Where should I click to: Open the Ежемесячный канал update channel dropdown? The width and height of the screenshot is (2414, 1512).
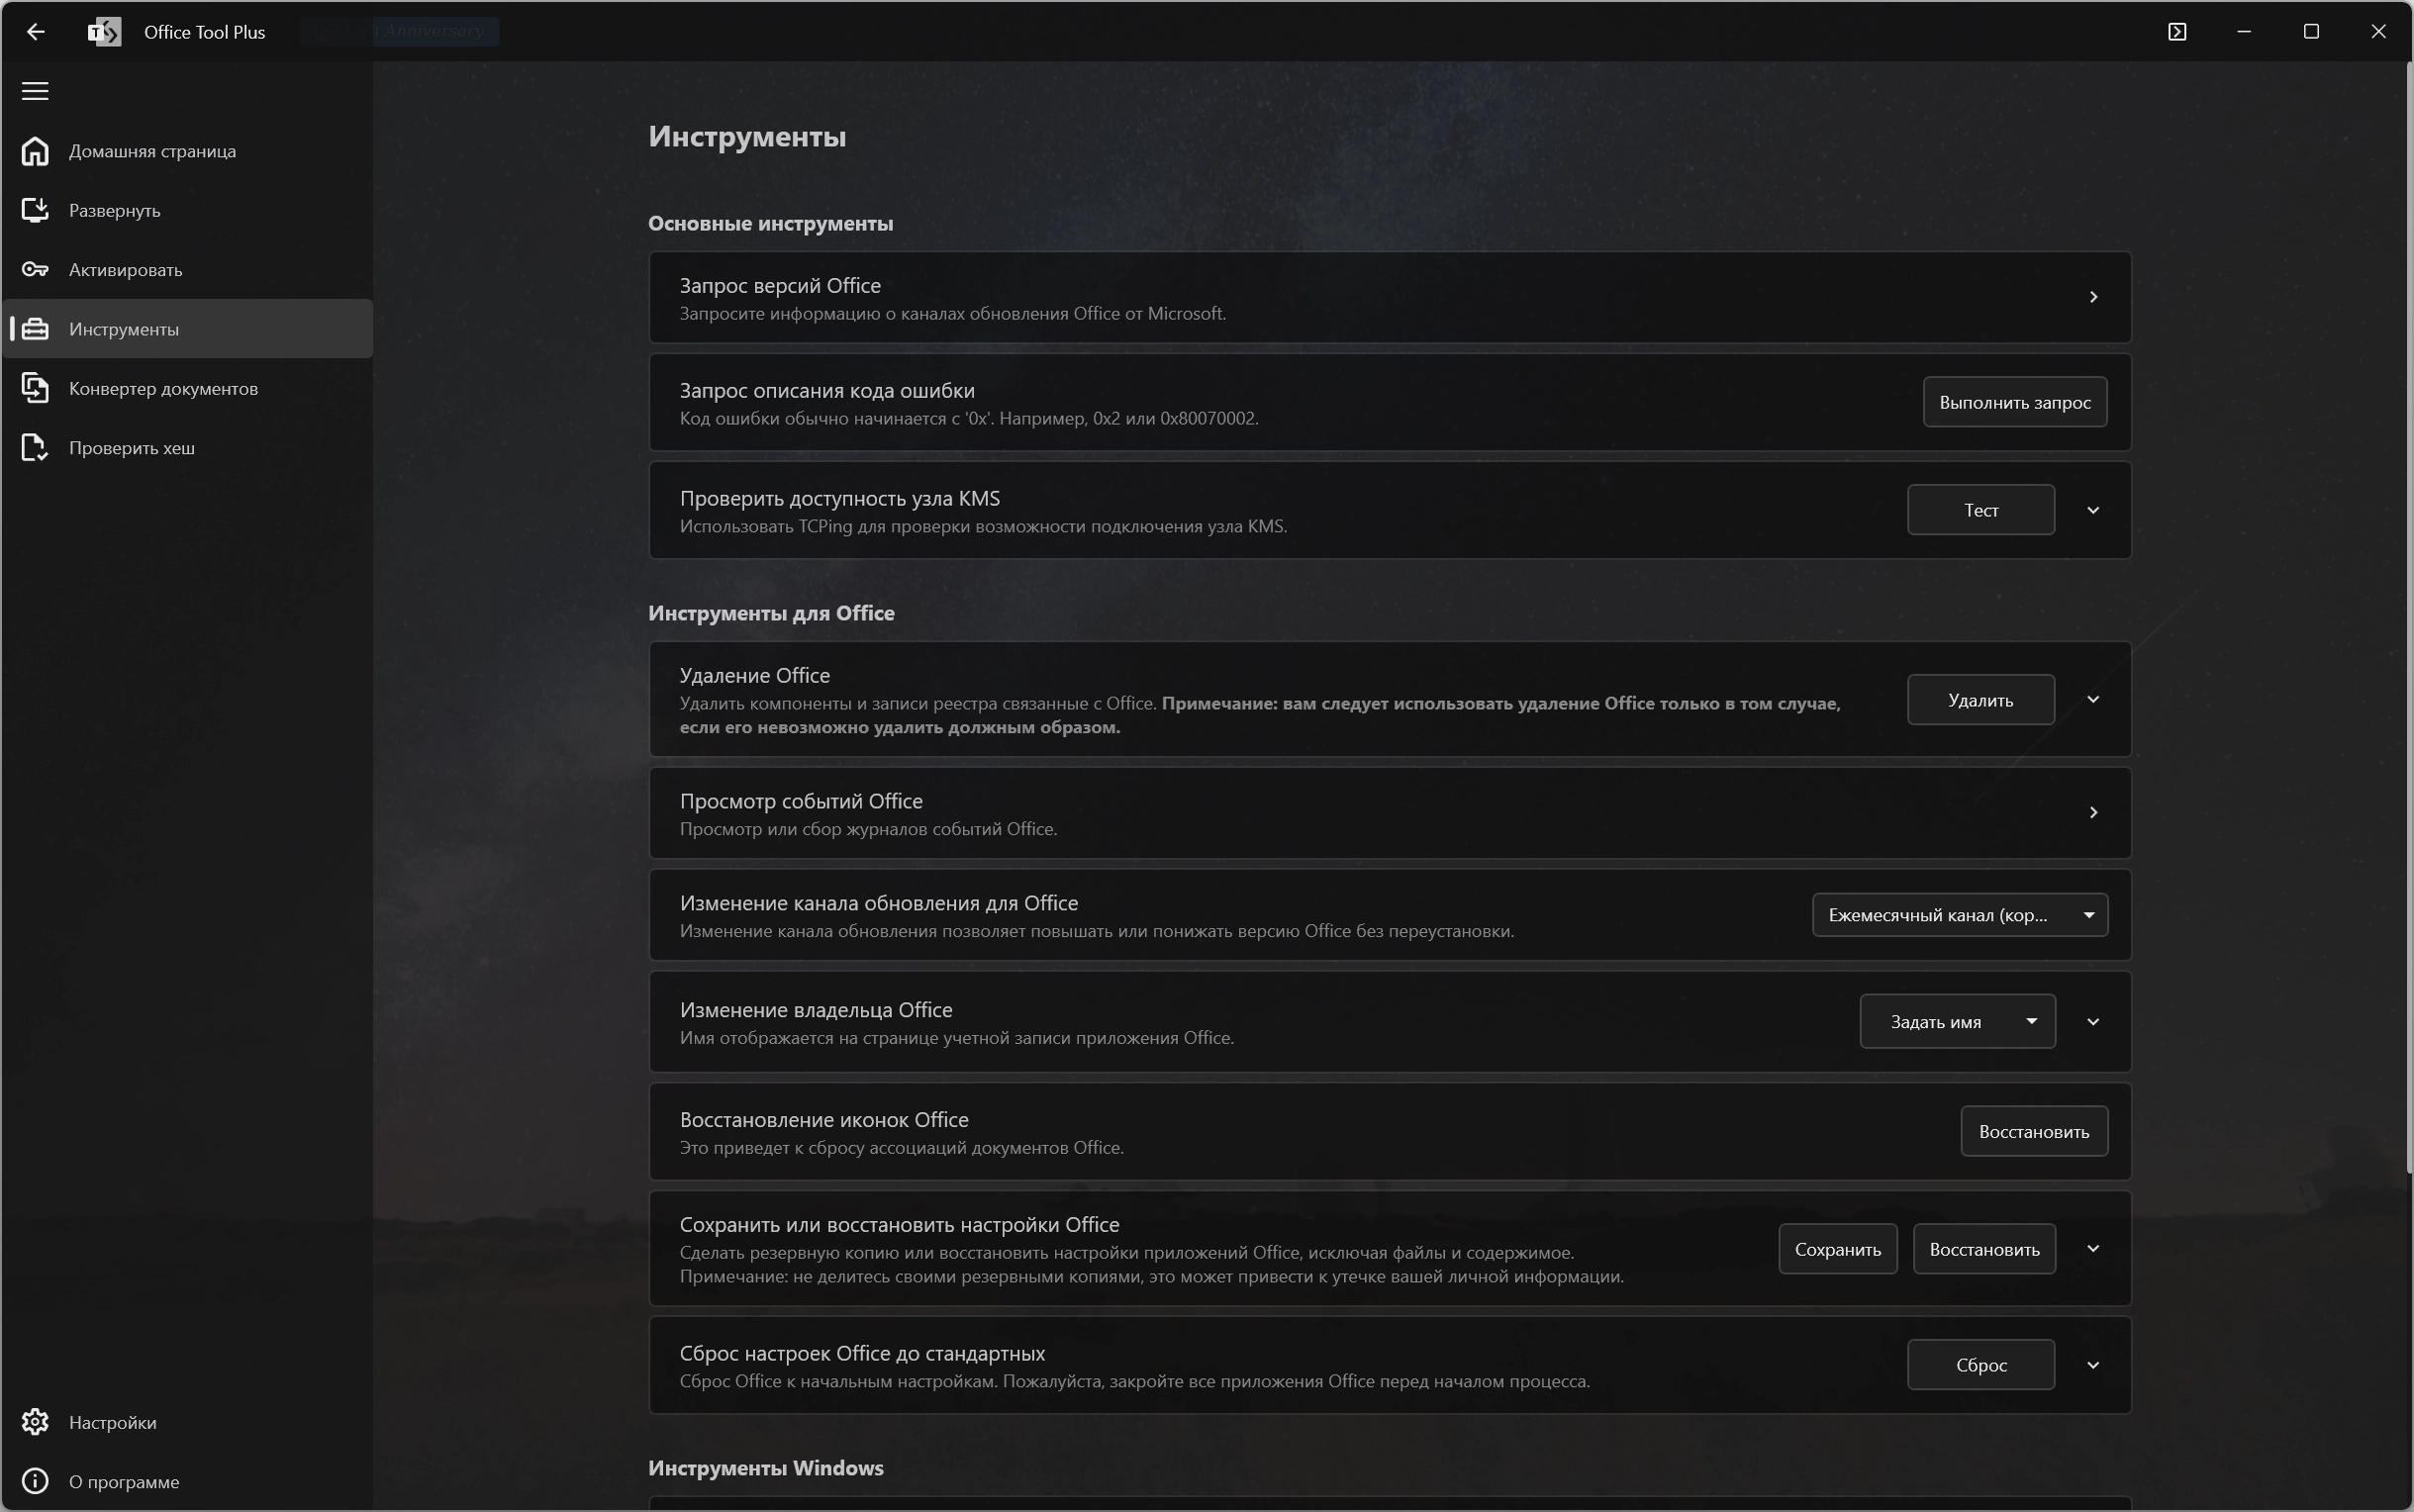[1960, 915]
